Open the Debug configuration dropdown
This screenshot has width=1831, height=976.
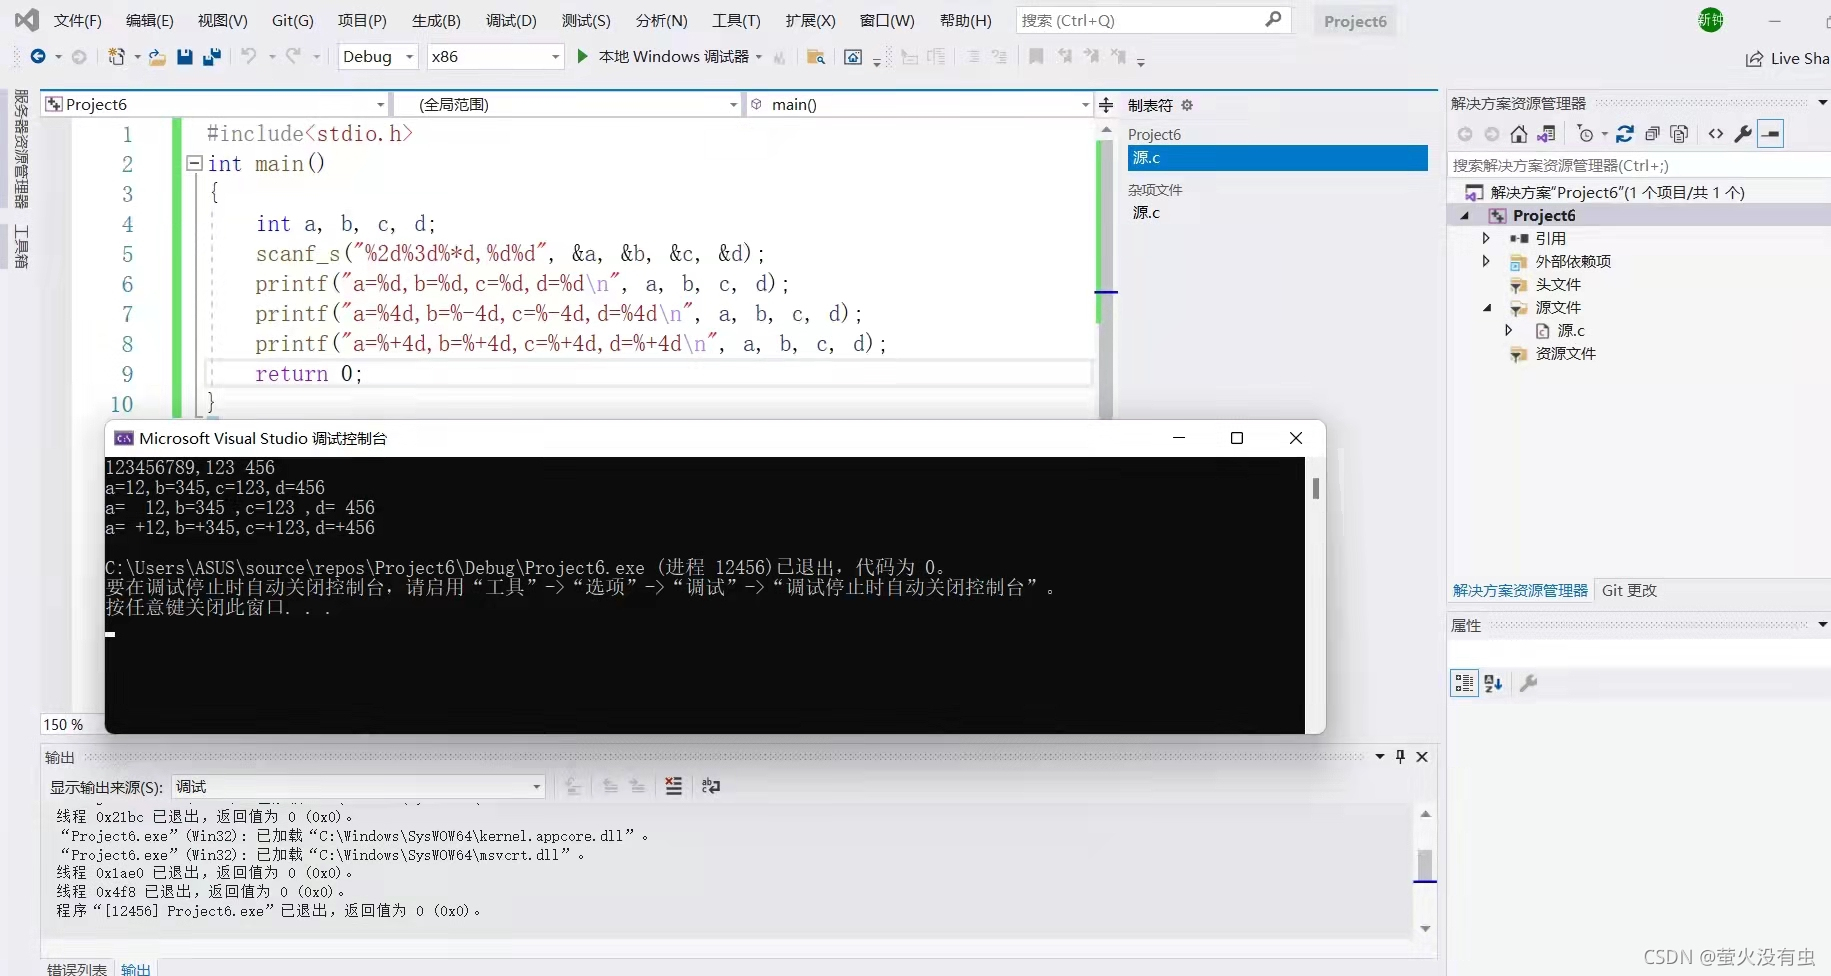[378, 57]
